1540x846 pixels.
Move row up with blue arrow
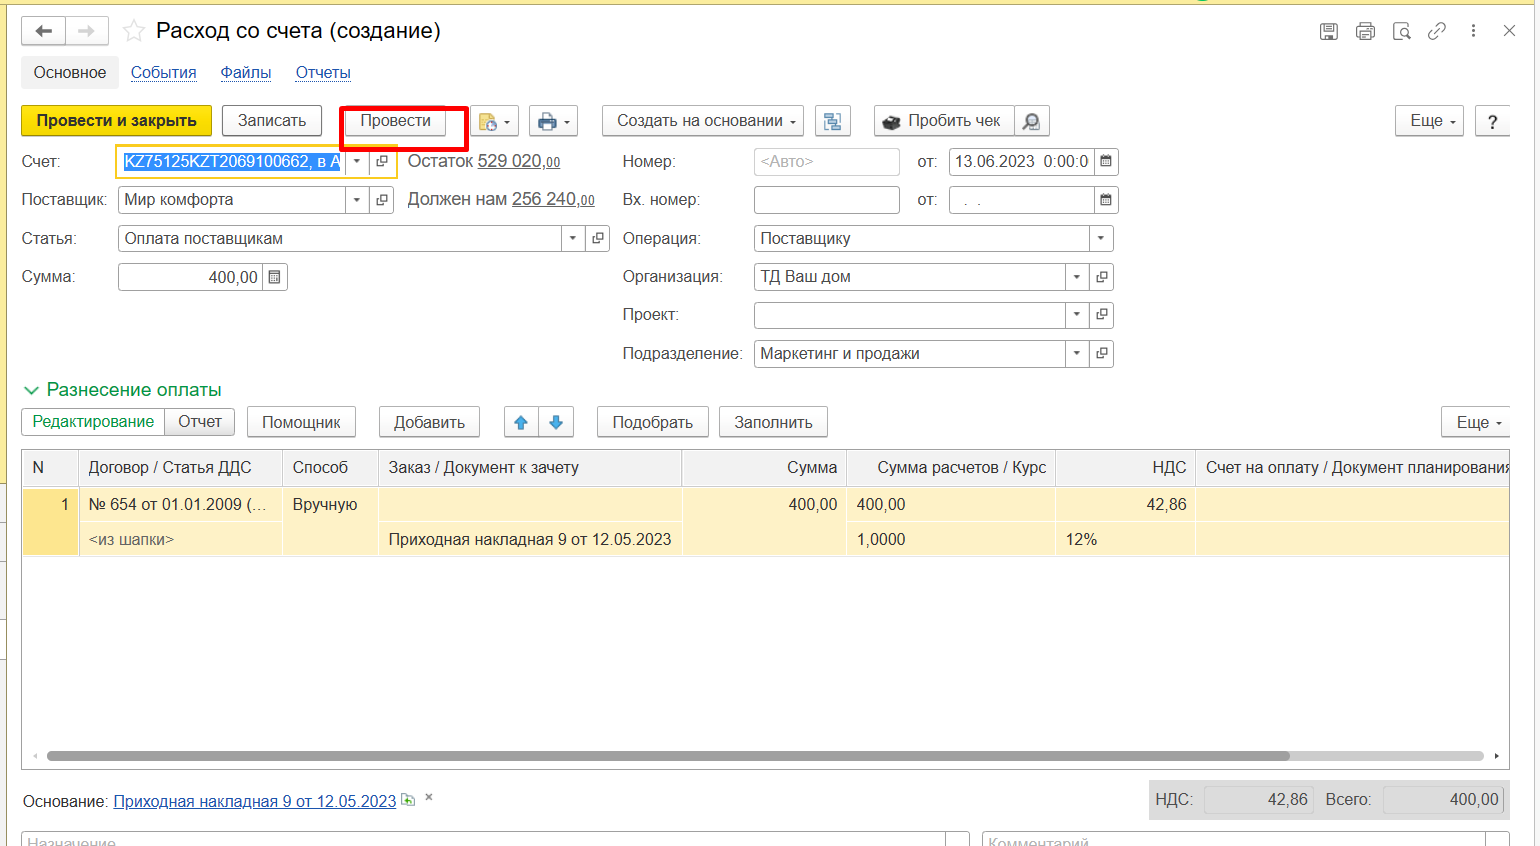point(521,422)
